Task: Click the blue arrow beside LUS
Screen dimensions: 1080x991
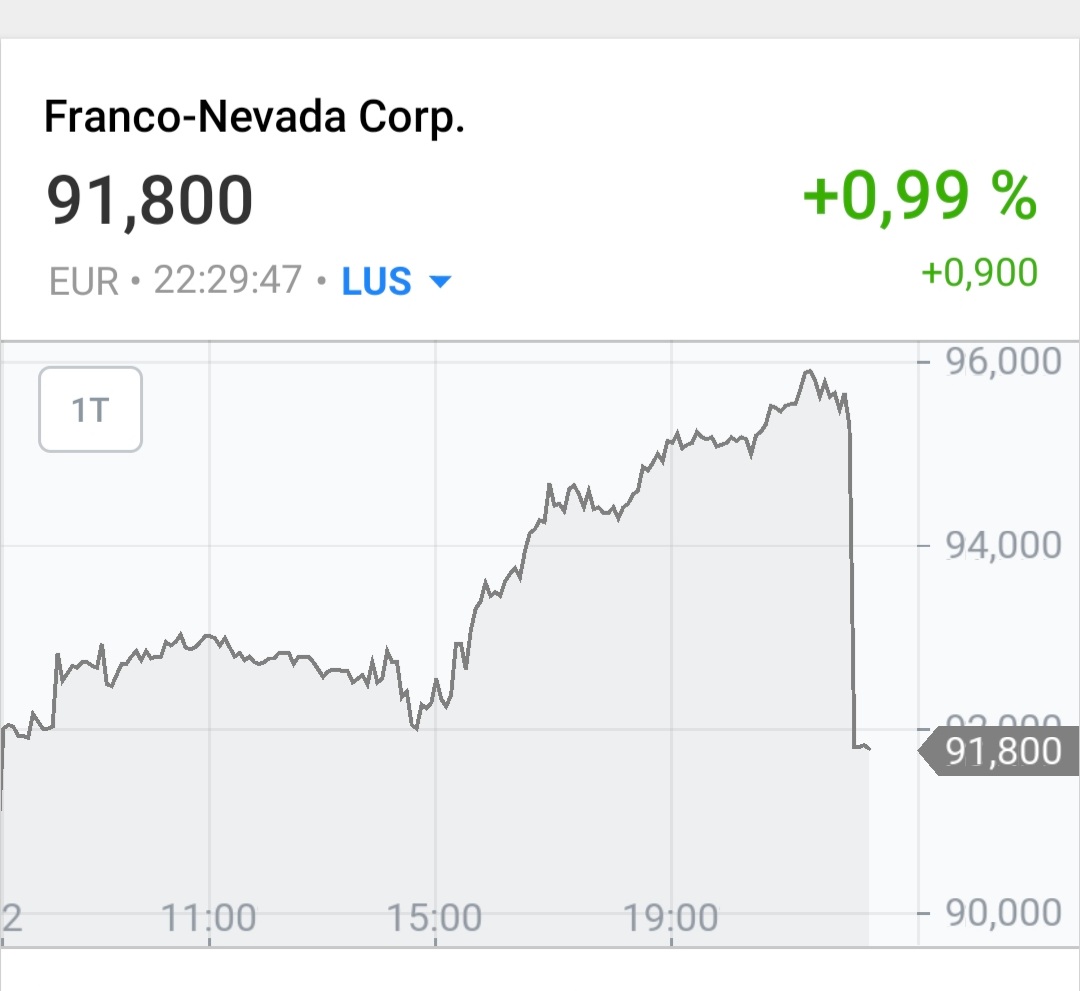Action: [x=440, y=283]
